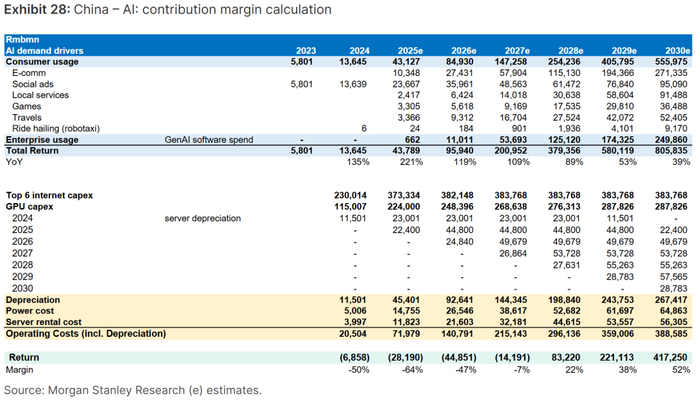Click the 2025e column header
700x401 pixels.
pyautogui.click(x=412, y=50)
